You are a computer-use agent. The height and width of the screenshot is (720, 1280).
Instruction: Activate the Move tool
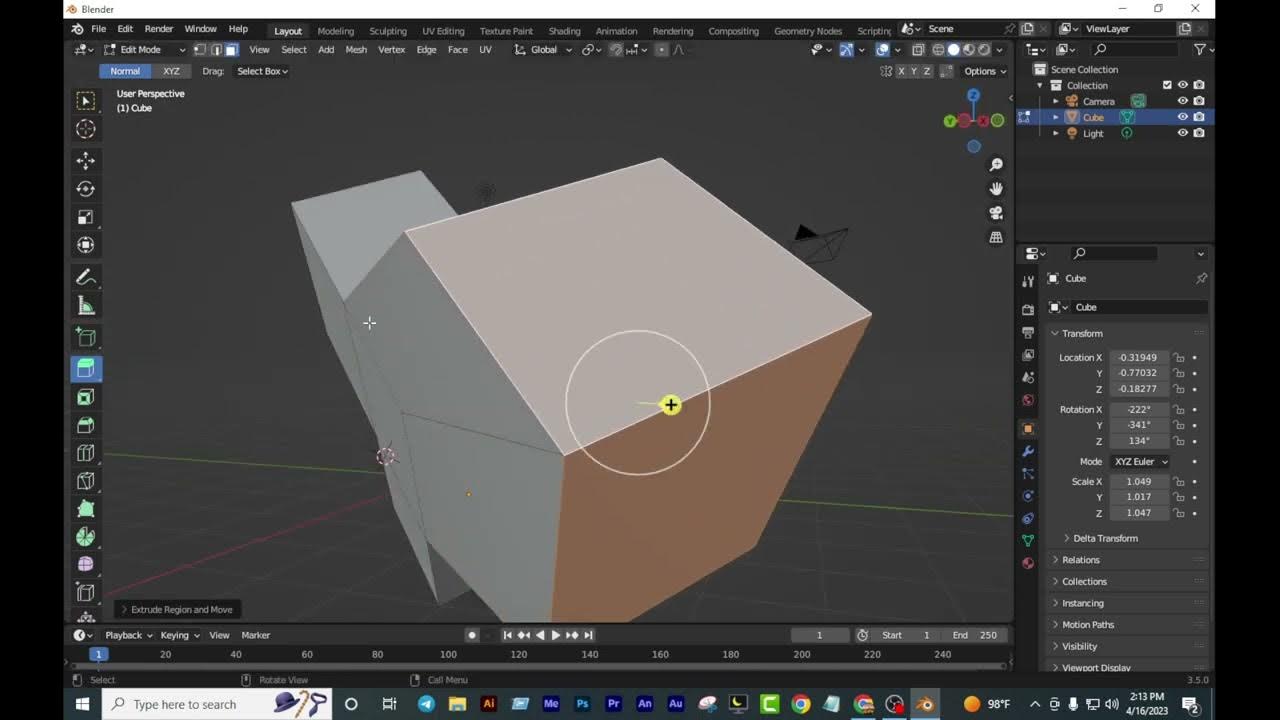pos(86,160)
